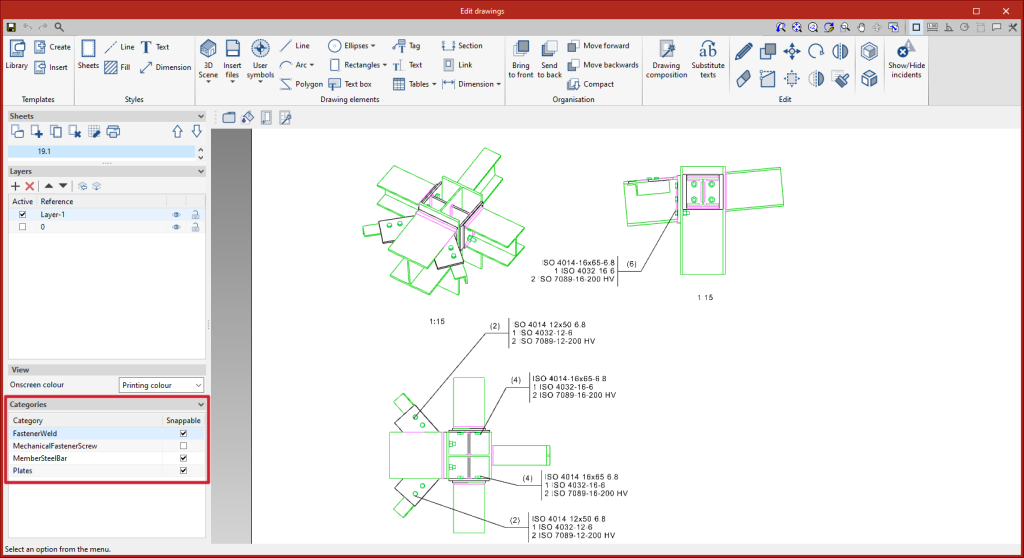The height and width of the screenshot is (558, 1024).
Task: Toggle Layer-1 lock icon
Action: click(x=195, y=214)
